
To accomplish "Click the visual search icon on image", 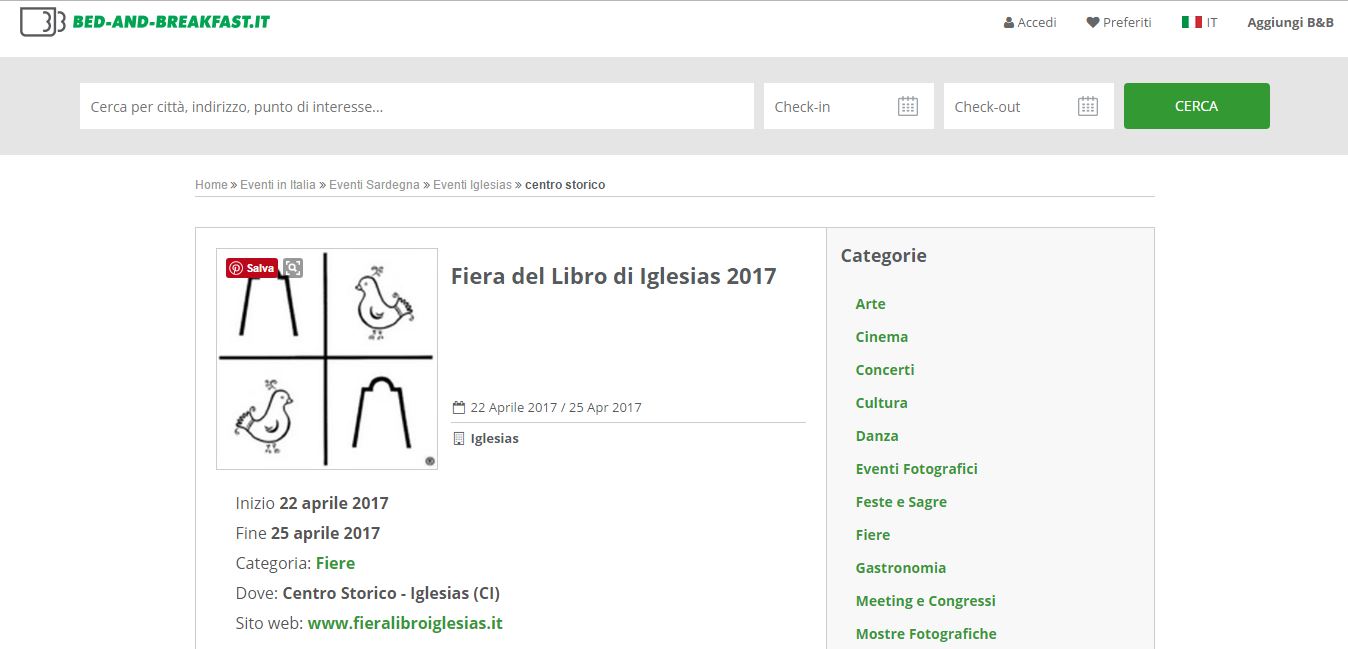I will coord(292,268).
